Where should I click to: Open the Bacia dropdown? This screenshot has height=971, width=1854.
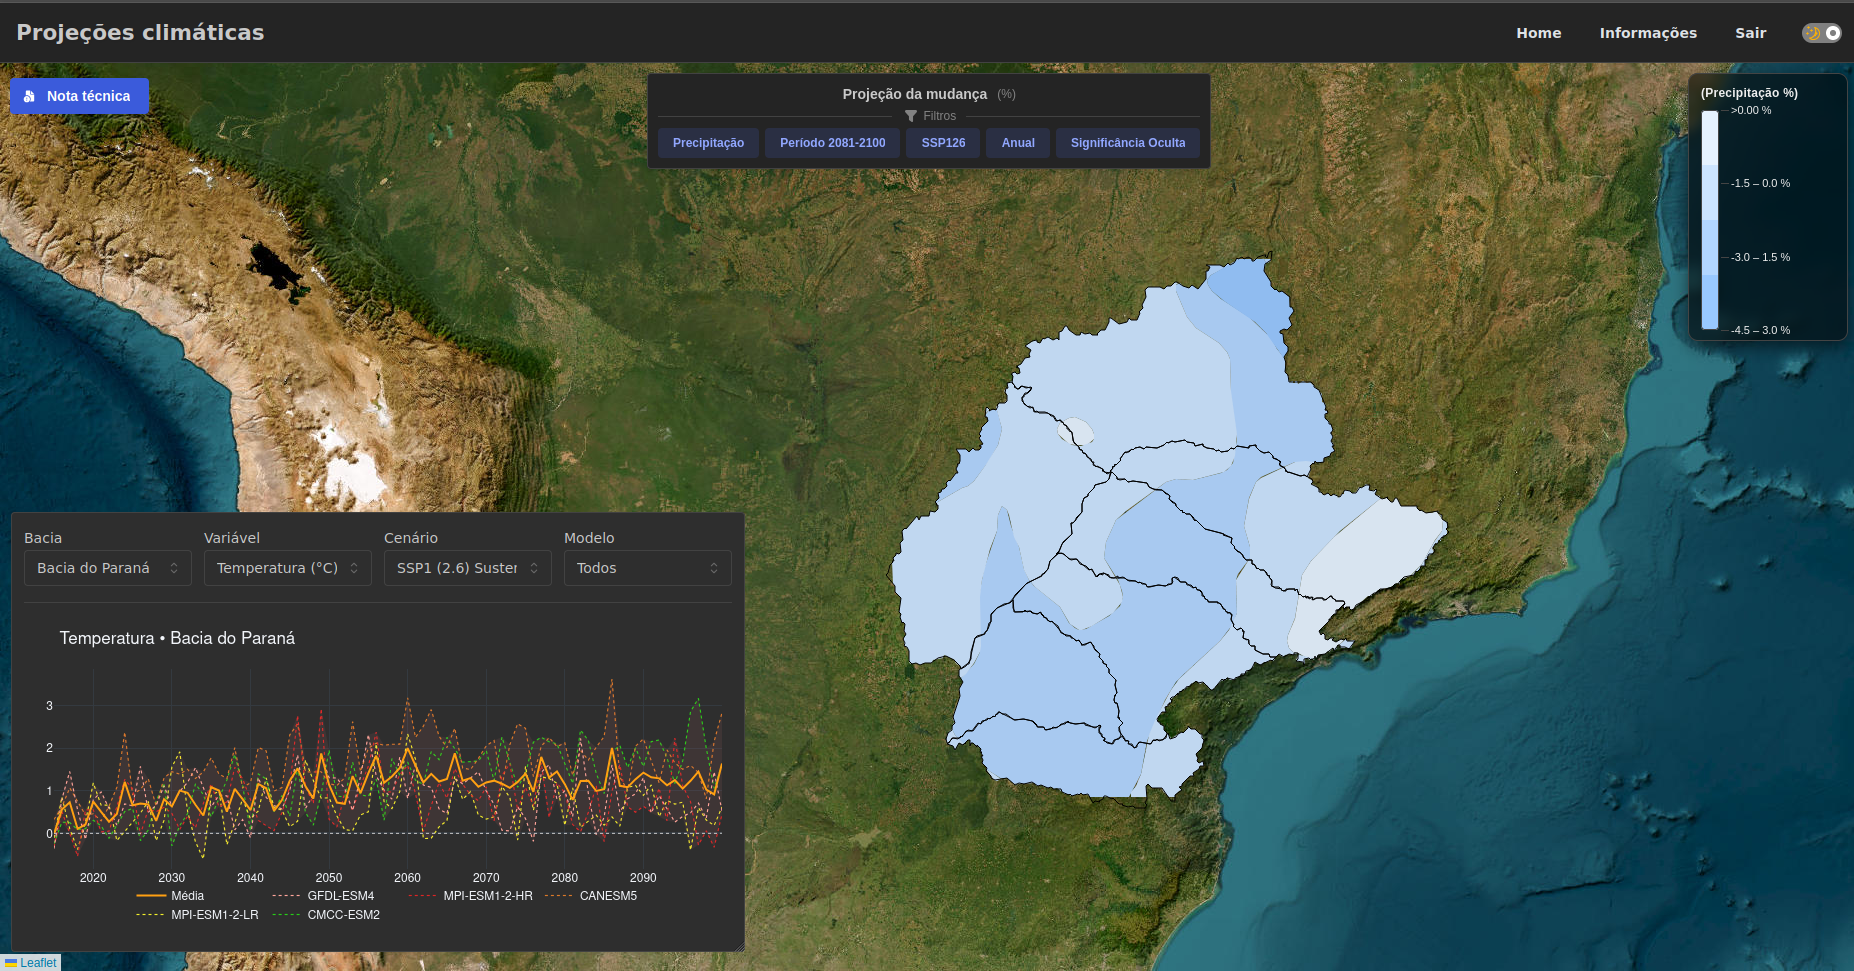pyautogui.click(x=107, y=568)
